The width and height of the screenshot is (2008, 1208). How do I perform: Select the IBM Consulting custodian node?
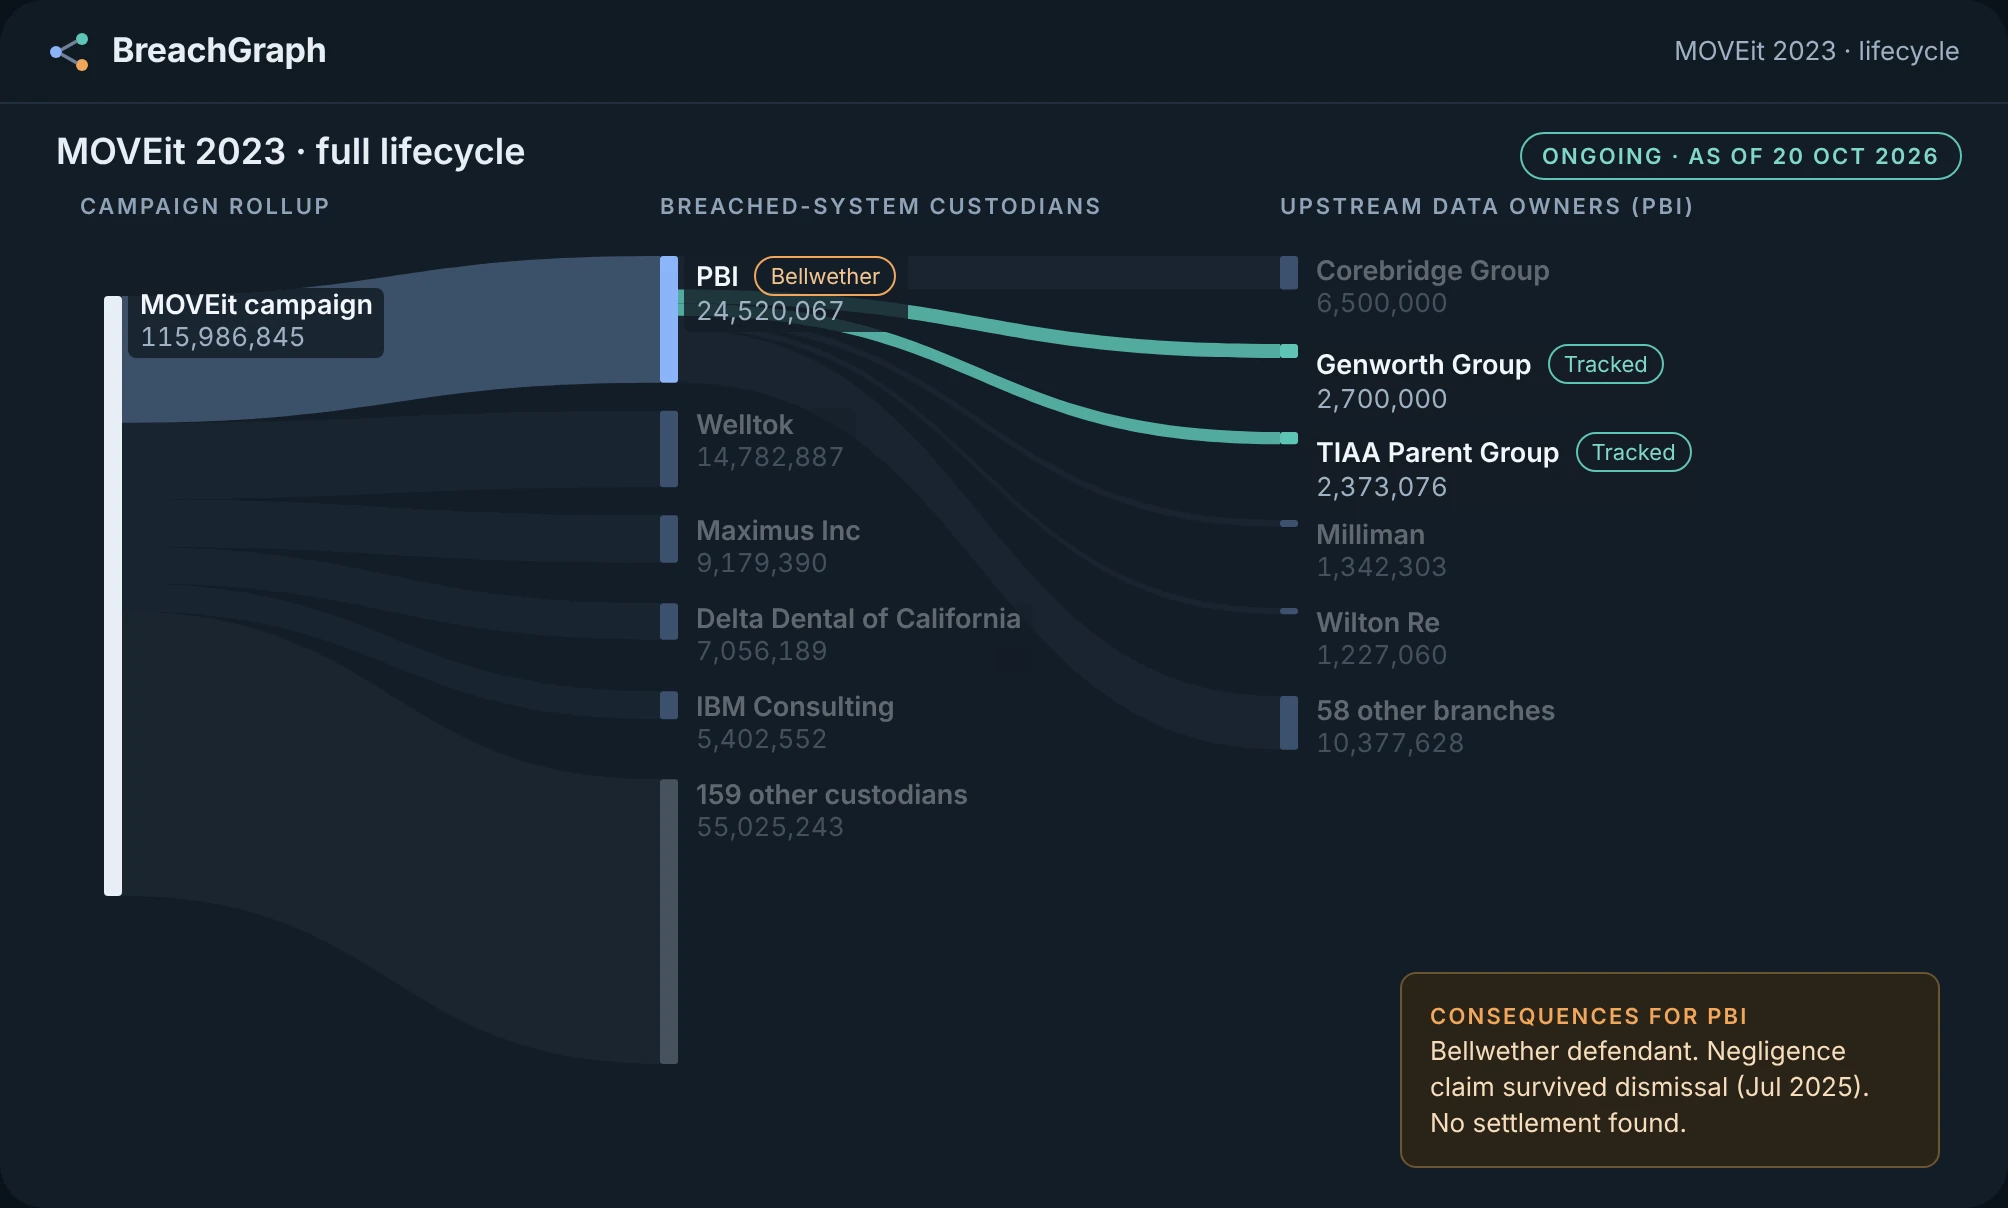pos(669,705)
